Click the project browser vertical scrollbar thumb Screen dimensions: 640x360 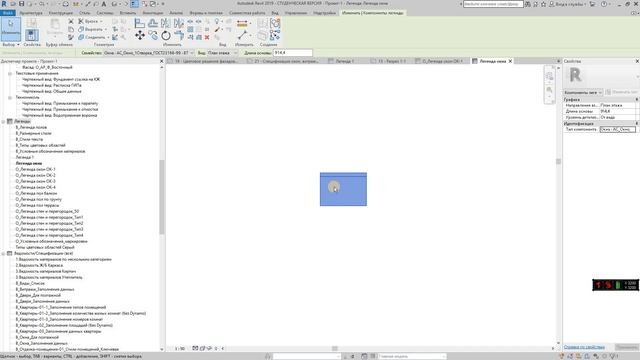click(162, 197)
